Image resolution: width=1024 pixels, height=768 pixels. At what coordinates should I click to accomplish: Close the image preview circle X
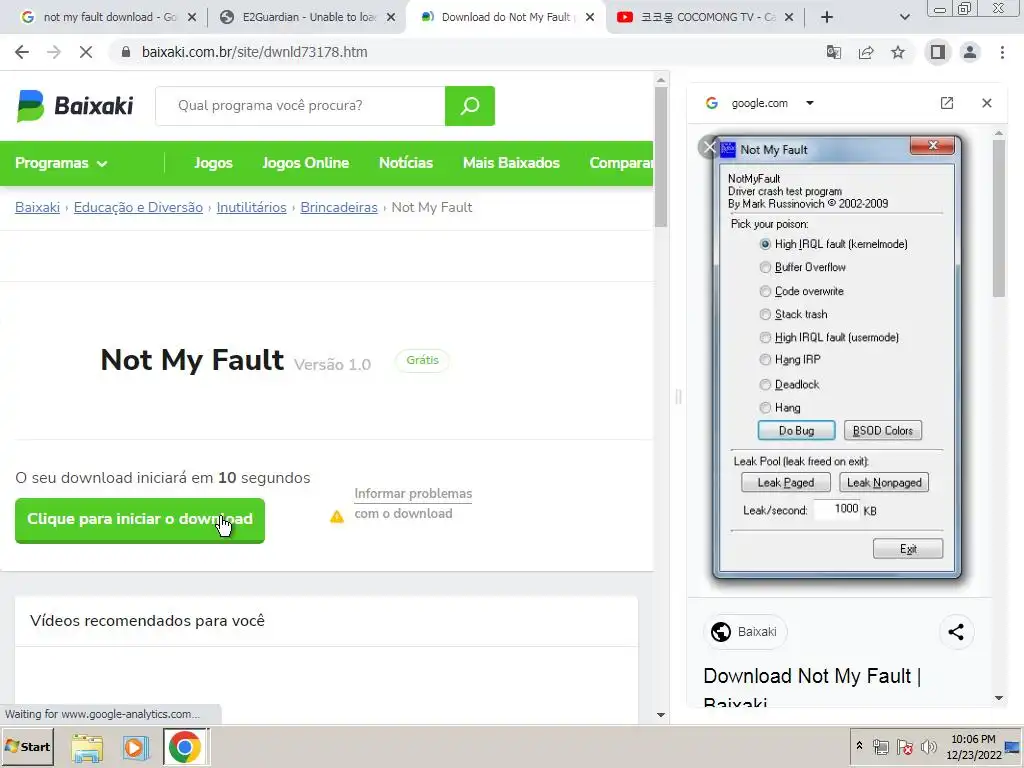(x=709, y=147)
